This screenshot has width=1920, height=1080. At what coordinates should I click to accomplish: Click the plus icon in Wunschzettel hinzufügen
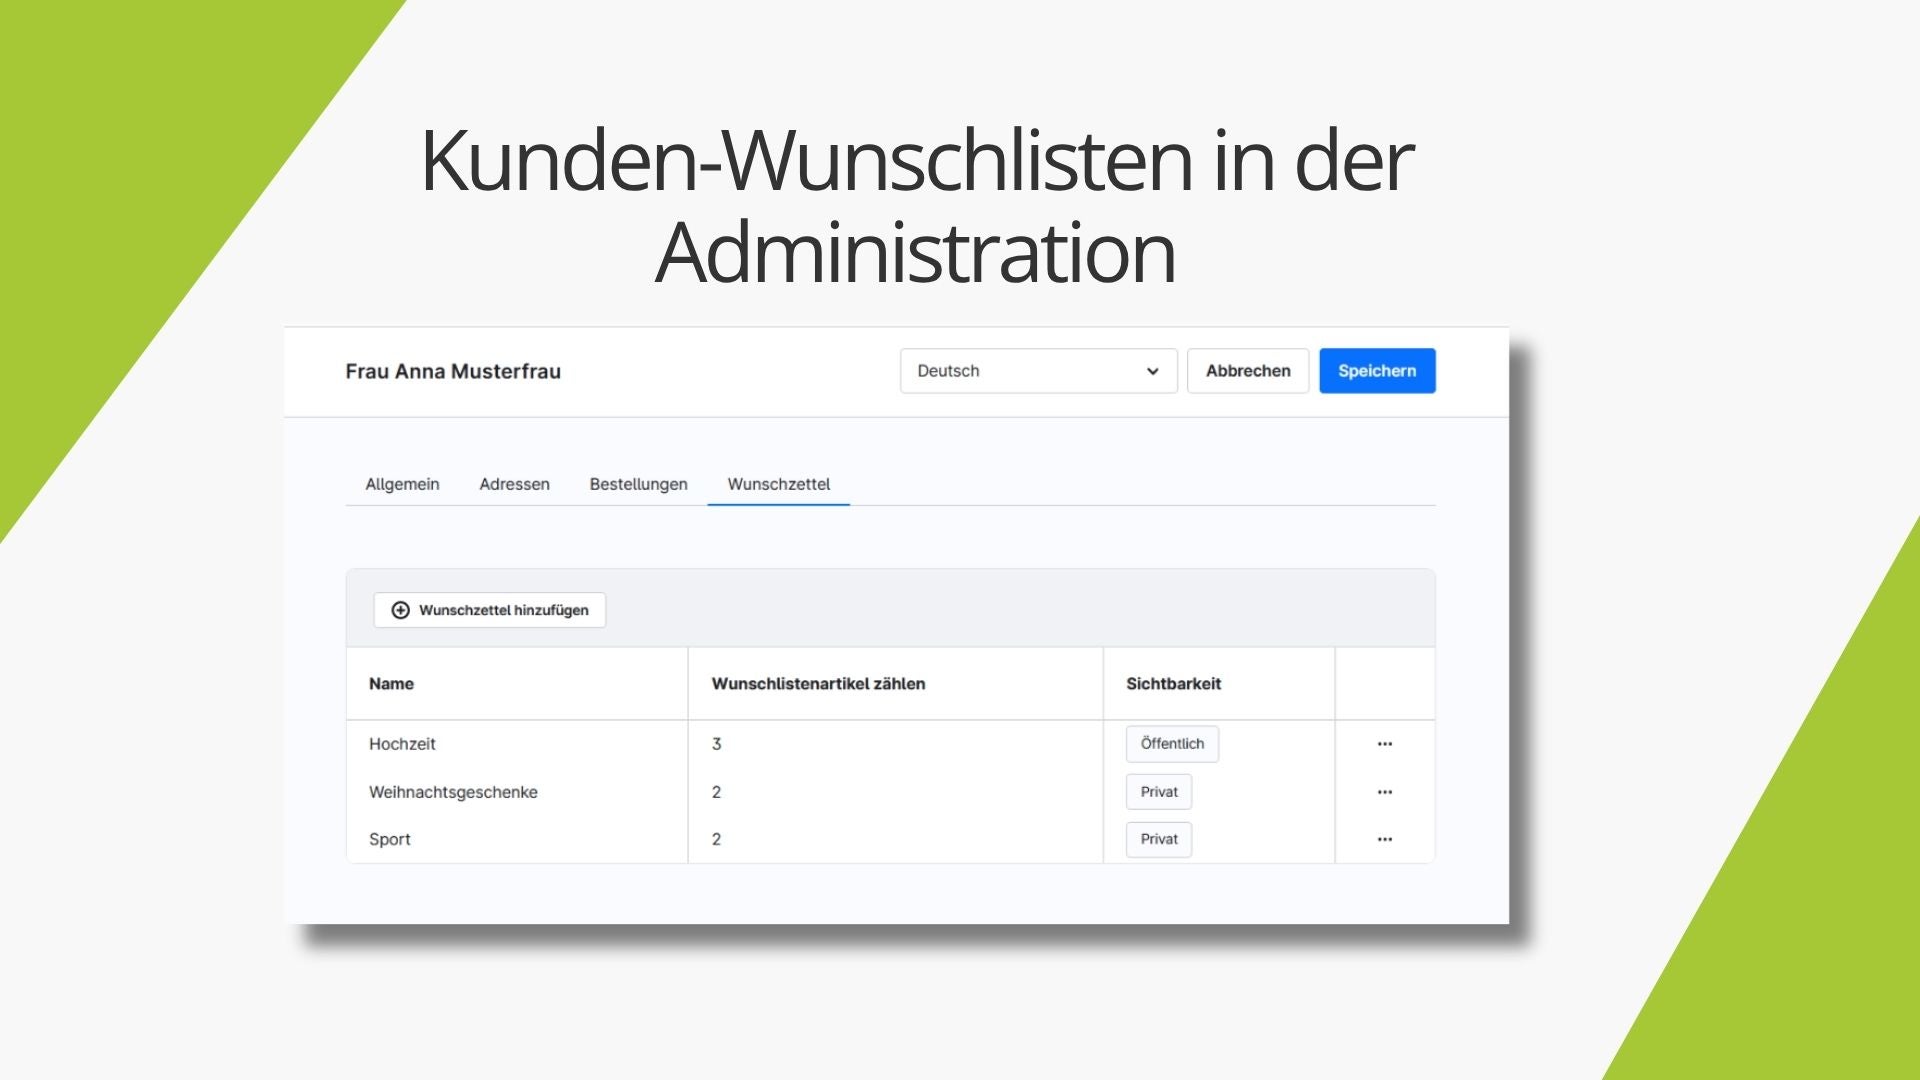[400, 610]
